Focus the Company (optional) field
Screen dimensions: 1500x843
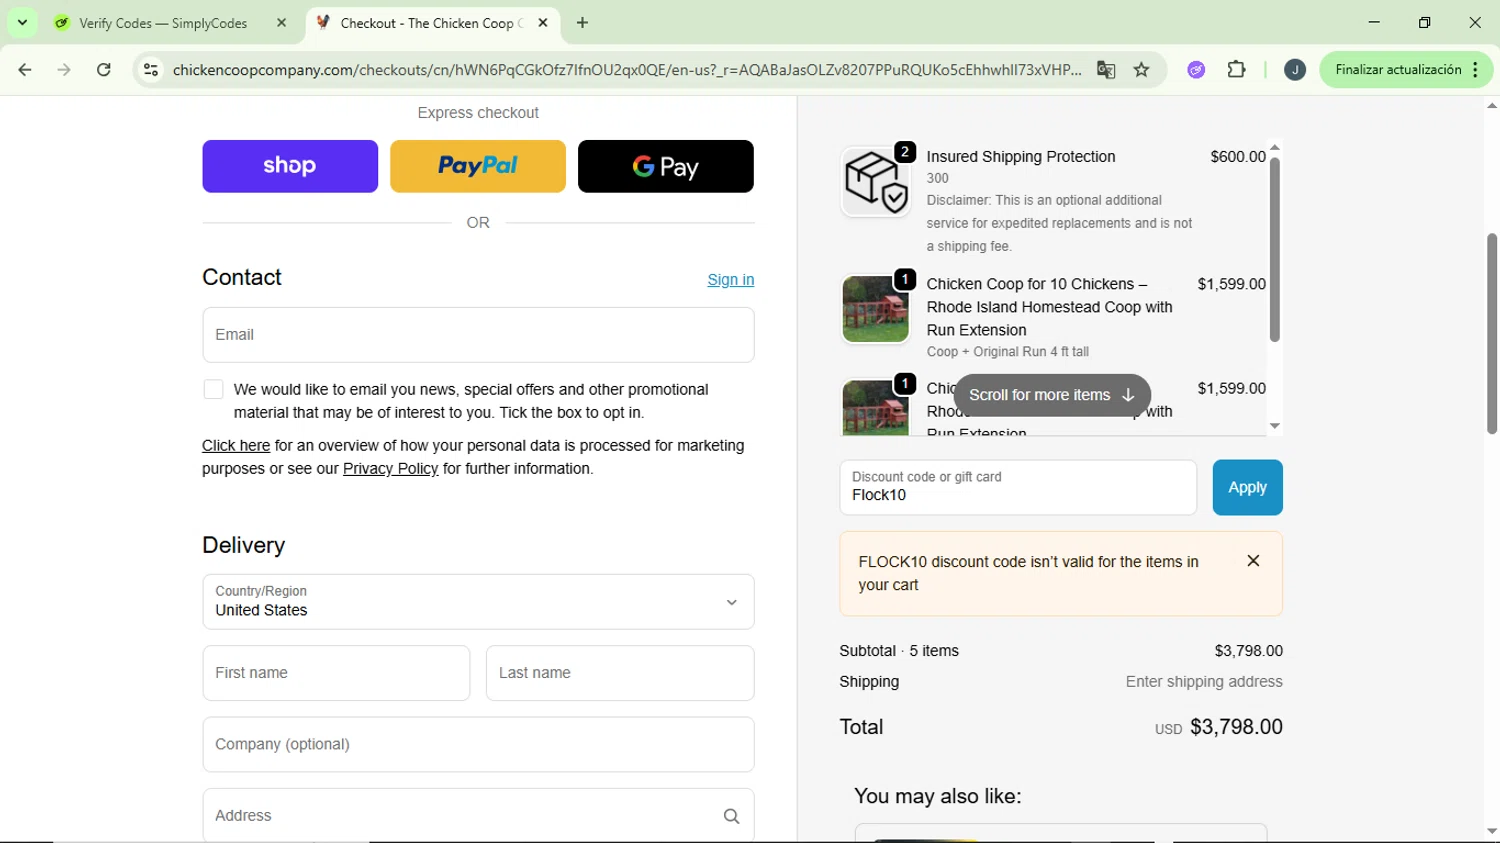[478, 744]
